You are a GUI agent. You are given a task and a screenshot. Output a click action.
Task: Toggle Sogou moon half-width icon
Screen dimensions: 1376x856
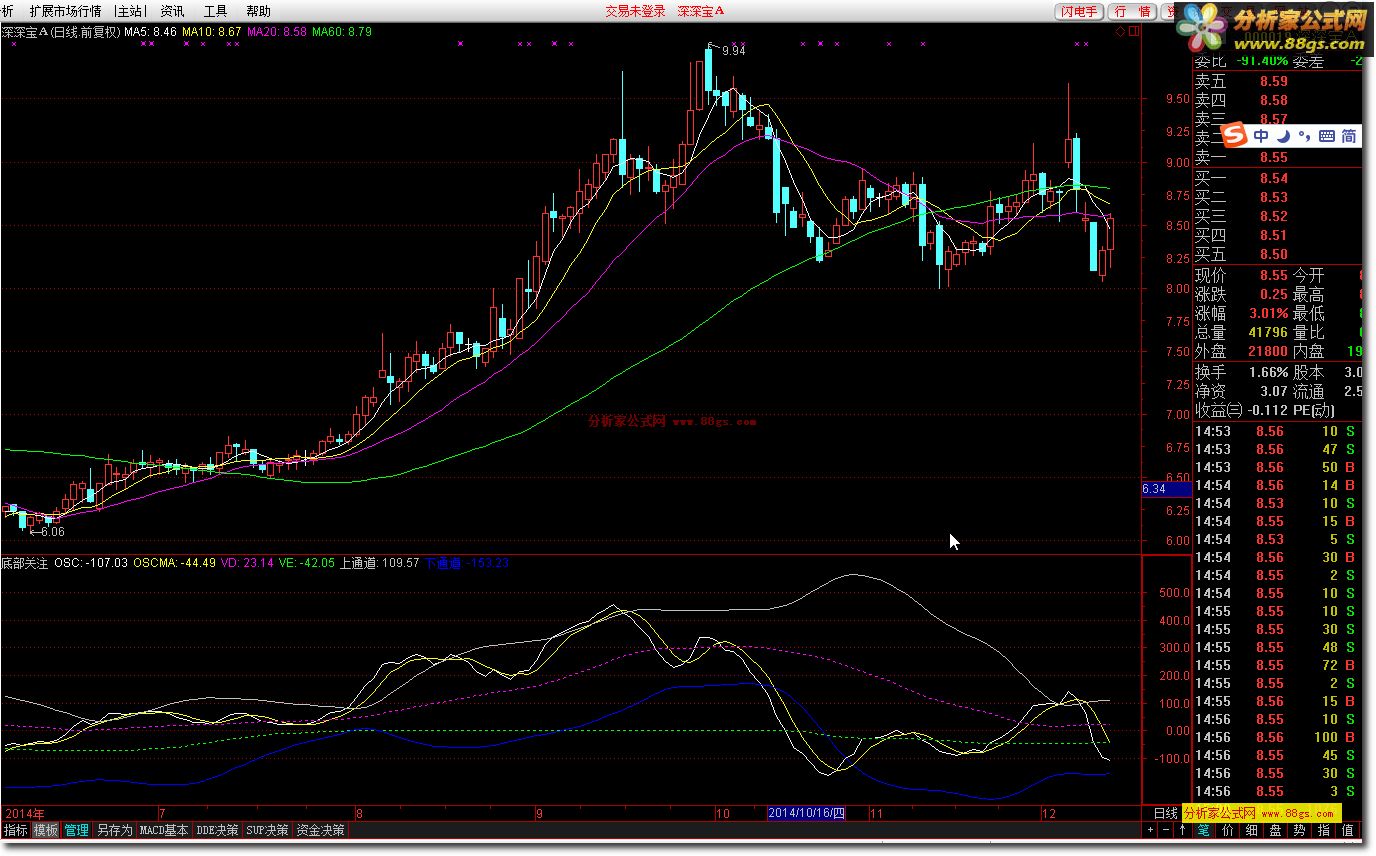[x=1283, y=135]
